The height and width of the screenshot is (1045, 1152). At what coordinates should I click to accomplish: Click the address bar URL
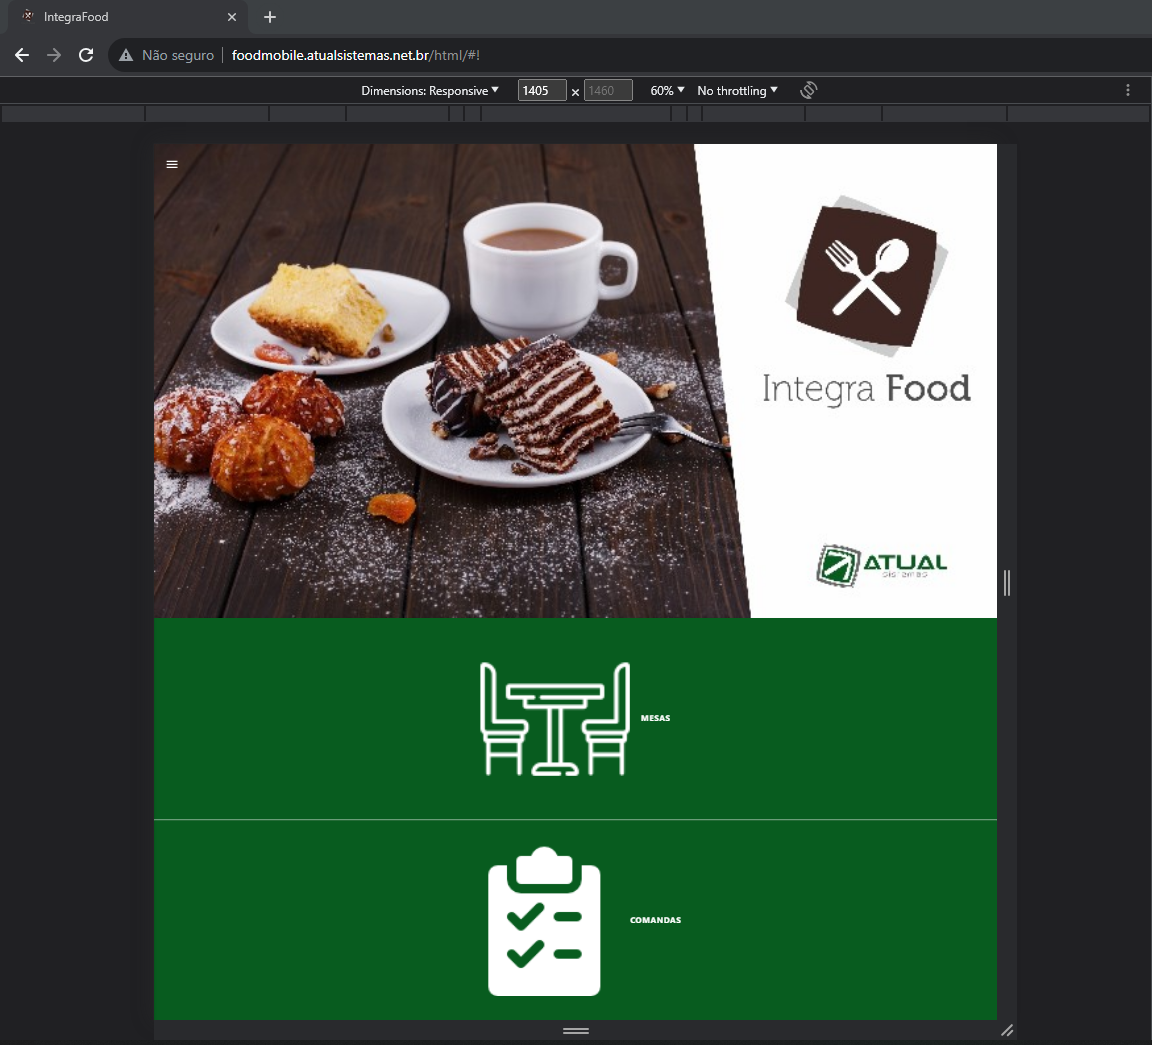click(x=356, y=55)
